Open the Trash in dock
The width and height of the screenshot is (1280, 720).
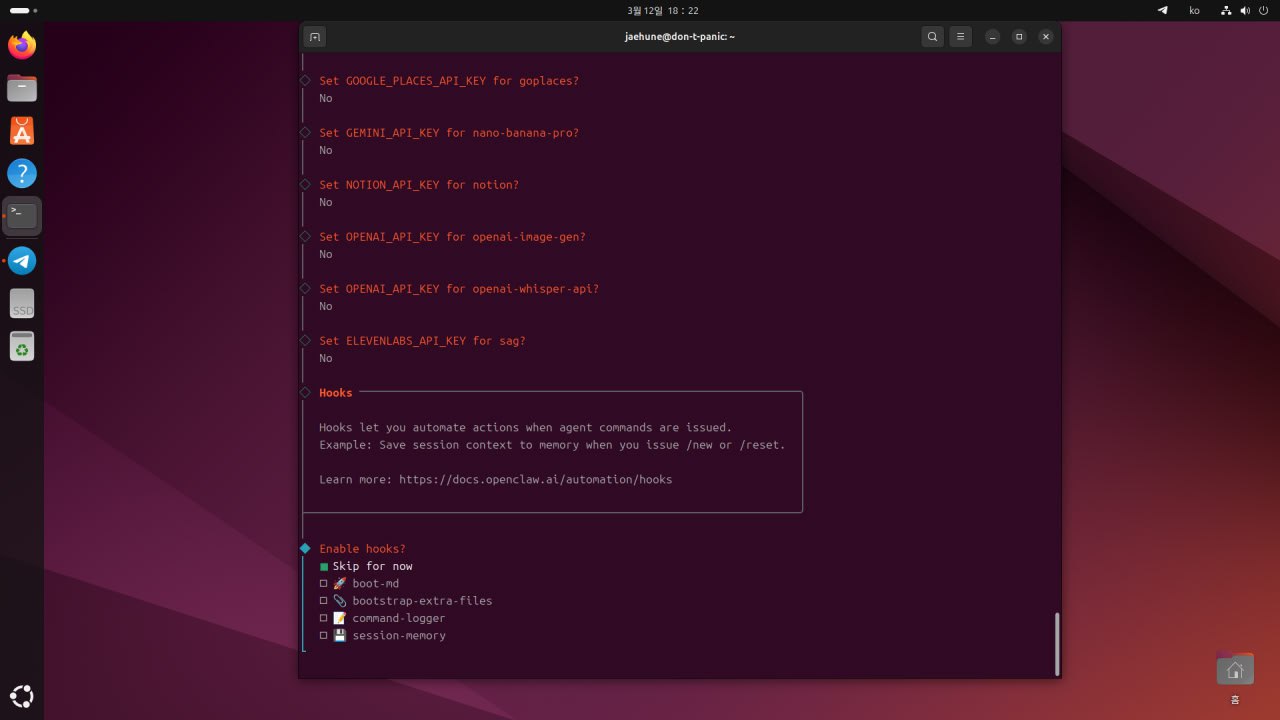tap(22, 347)
